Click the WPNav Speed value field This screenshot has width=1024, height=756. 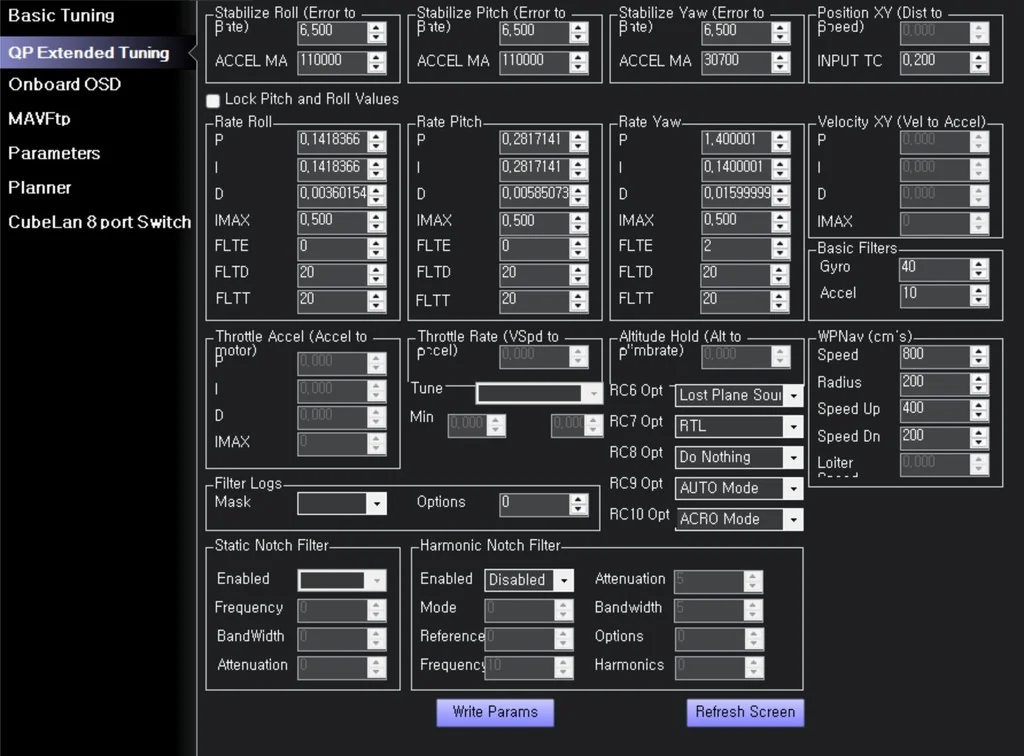point(933,355)
